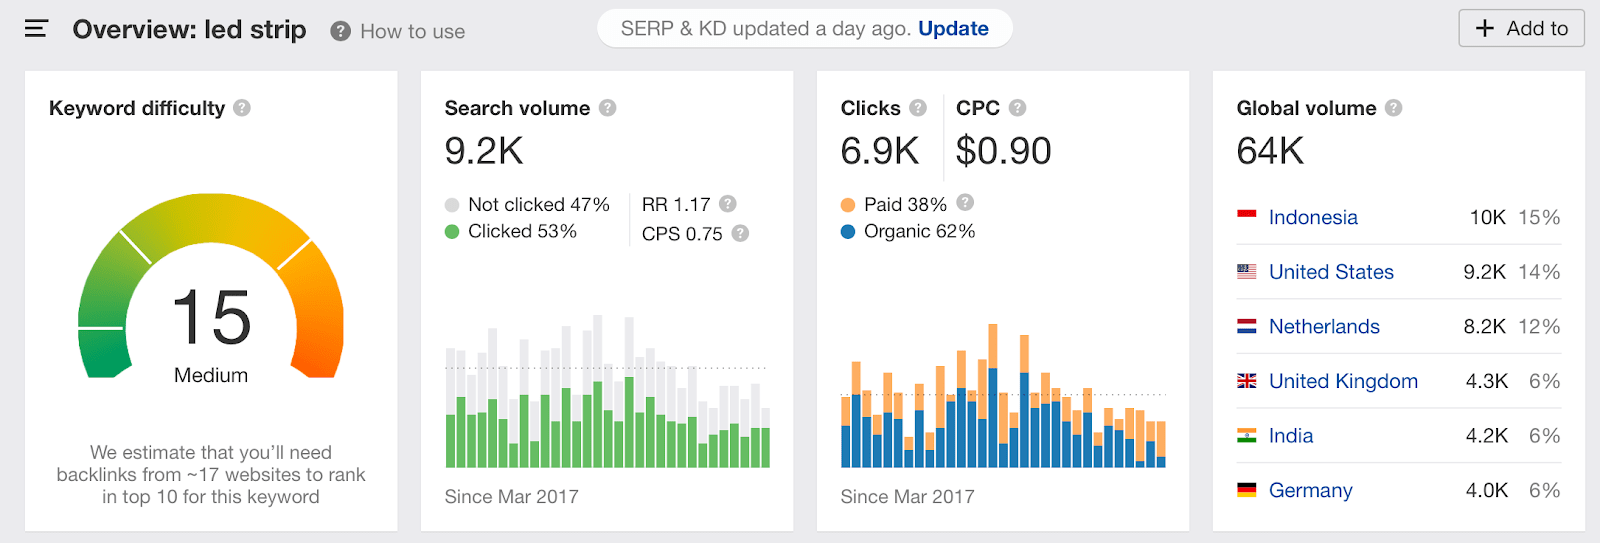Click help icon next to CPS 0.75

(740, 233)
